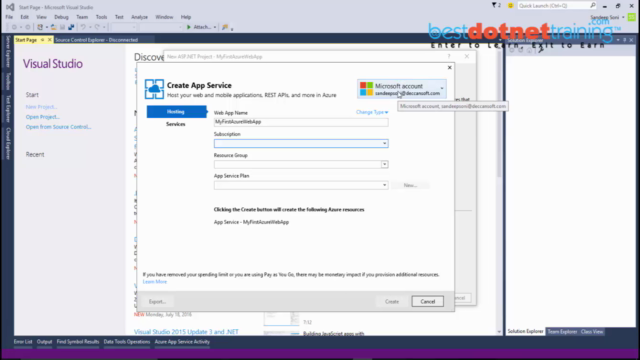
Task: Open the Output tab
Action: (44, 342)
